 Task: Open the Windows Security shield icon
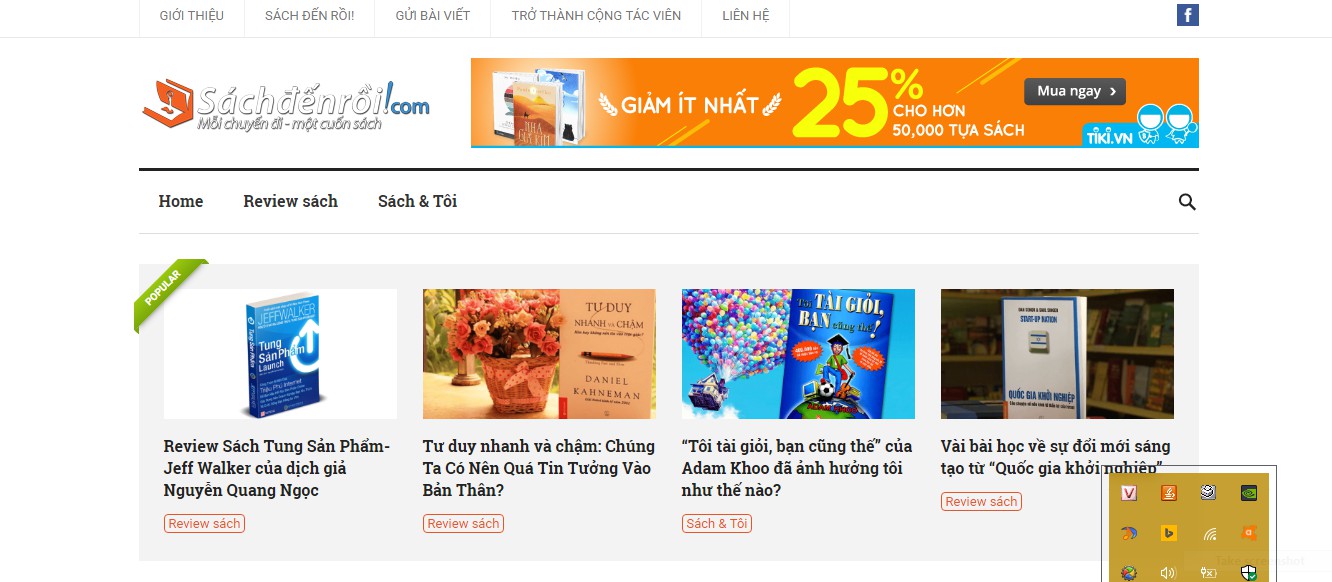click(x=1249, y=573)
